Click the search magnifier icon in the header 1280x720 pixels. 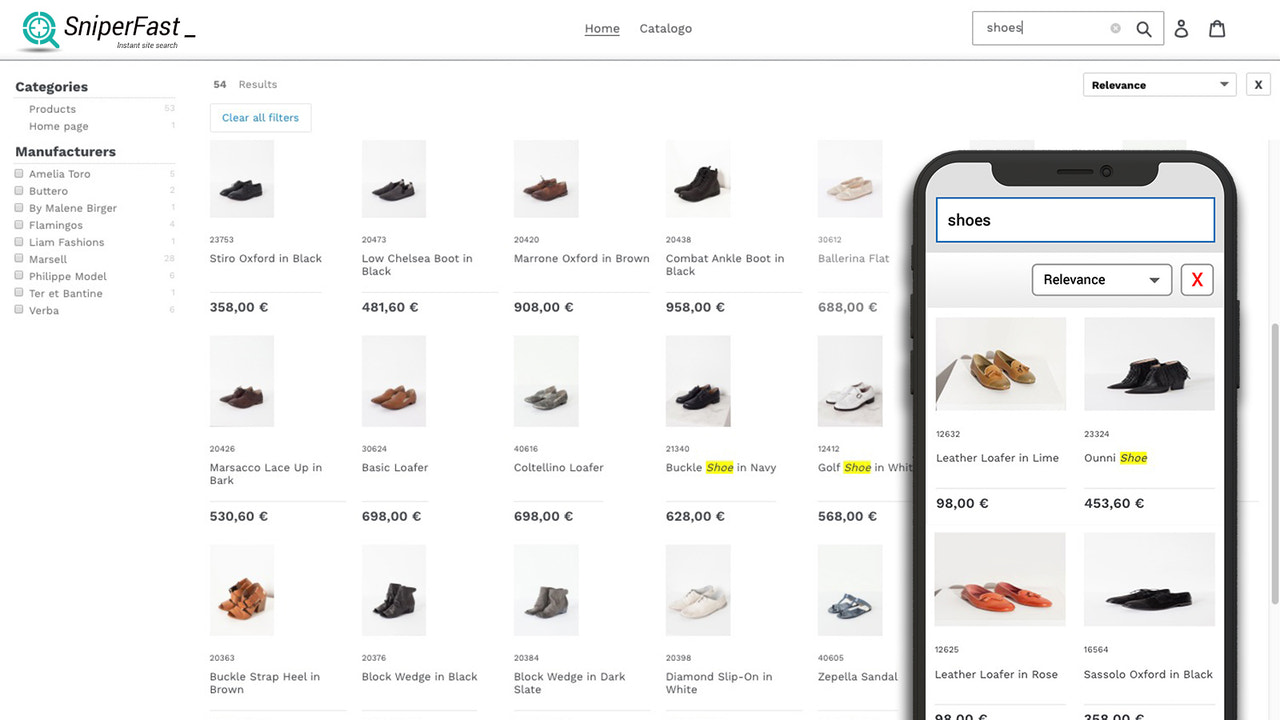pyautogui.click(x=1143, y=28)
